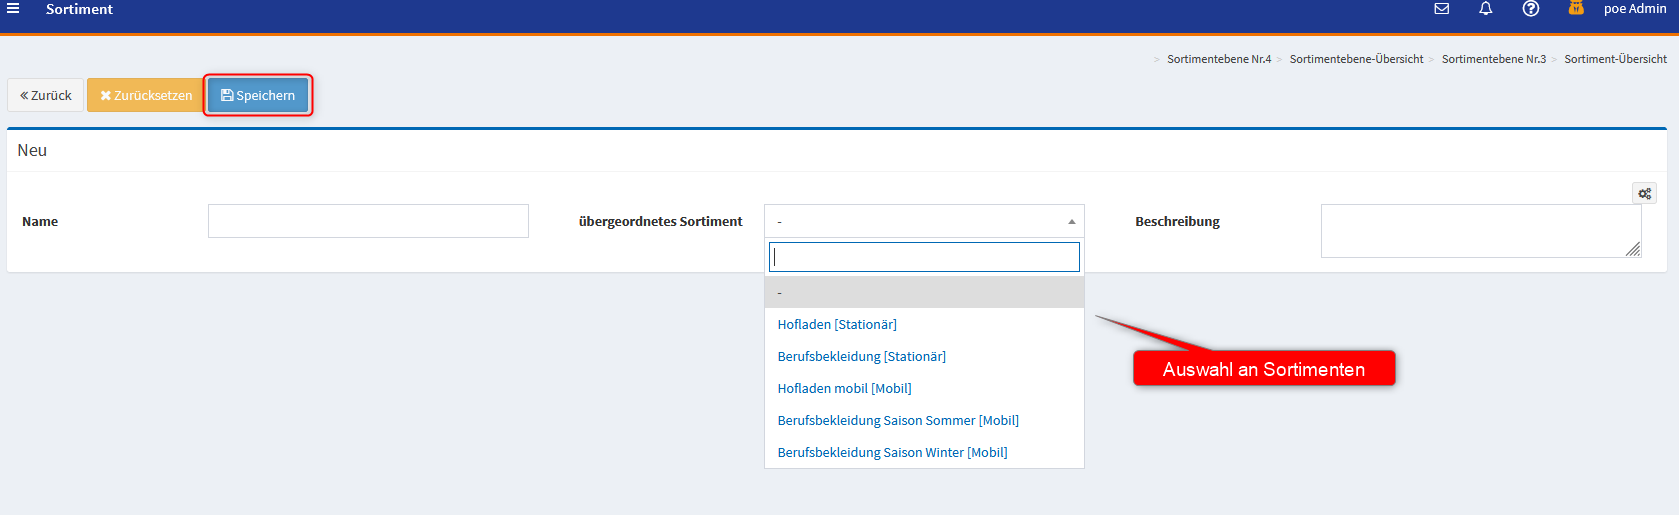Click into the Name input field
1679x515 pixels.
pyautogui.click(x=368, y=221)
